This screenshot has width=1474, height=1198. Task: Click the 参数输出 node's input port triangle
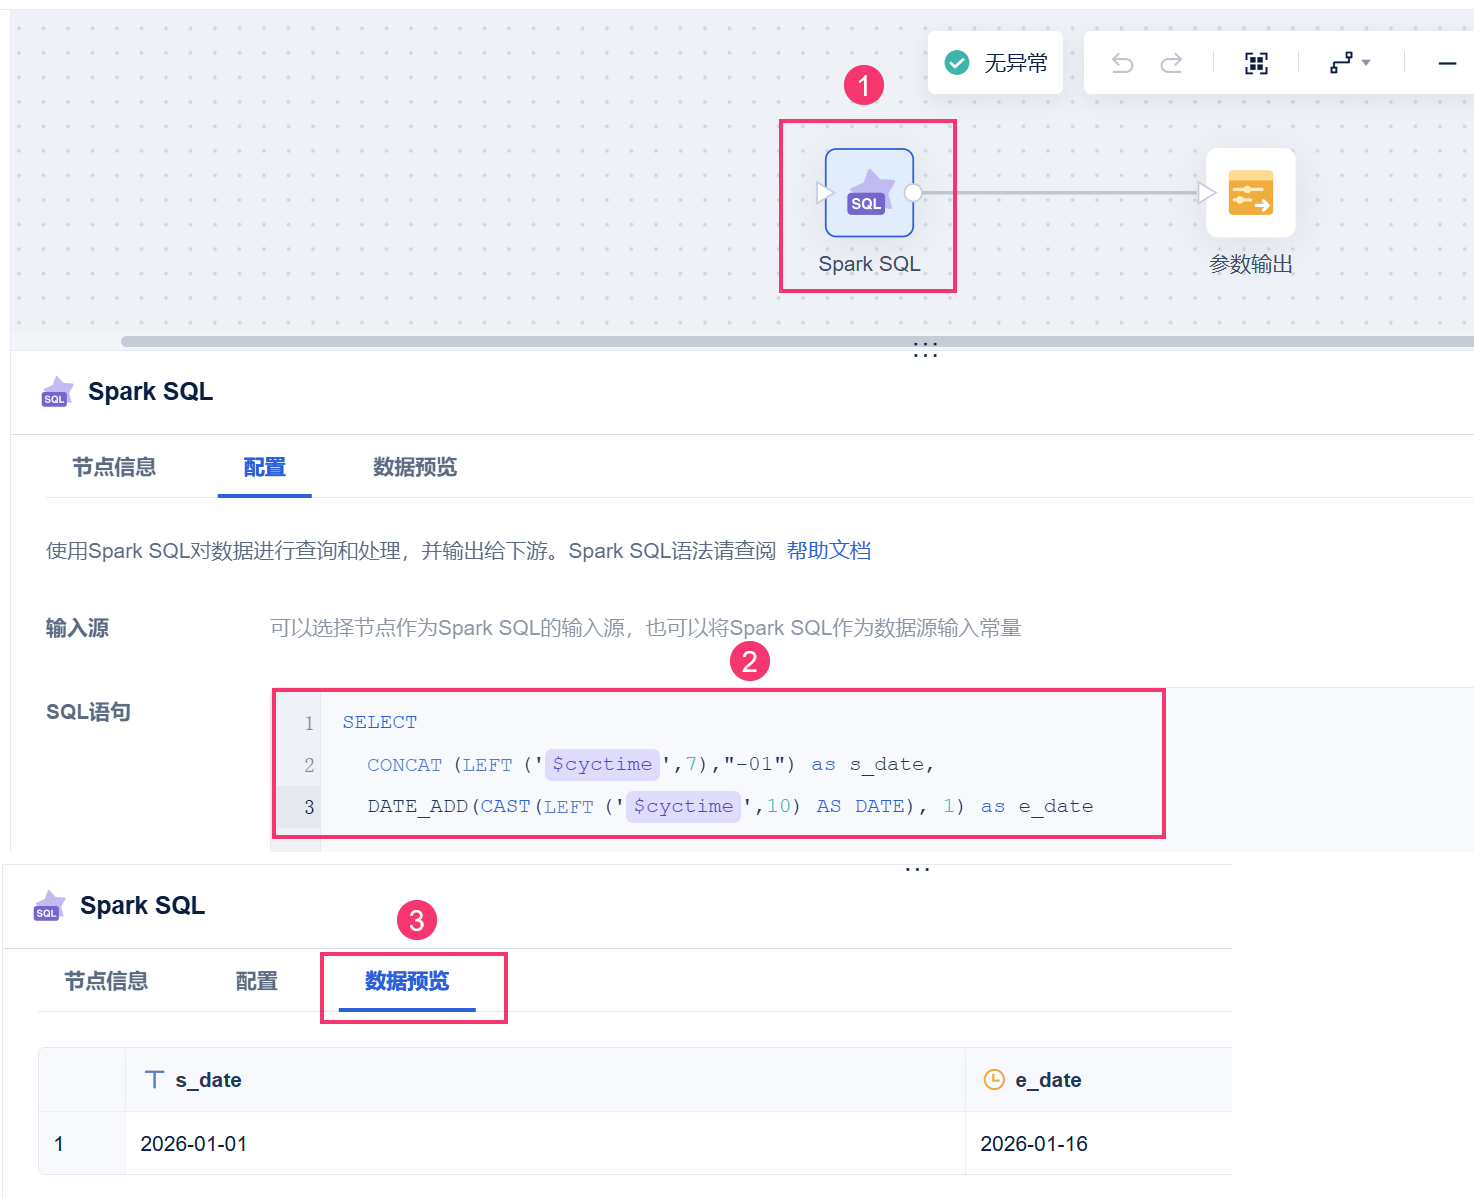tap(1207, 193)
